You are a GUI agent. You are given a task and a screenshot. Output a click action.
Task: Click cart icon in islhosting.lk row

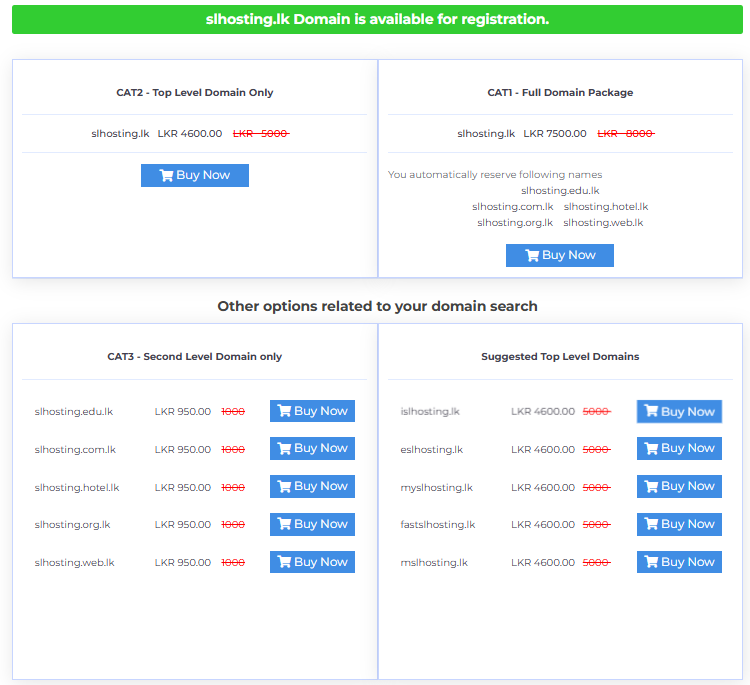point(651,411)
